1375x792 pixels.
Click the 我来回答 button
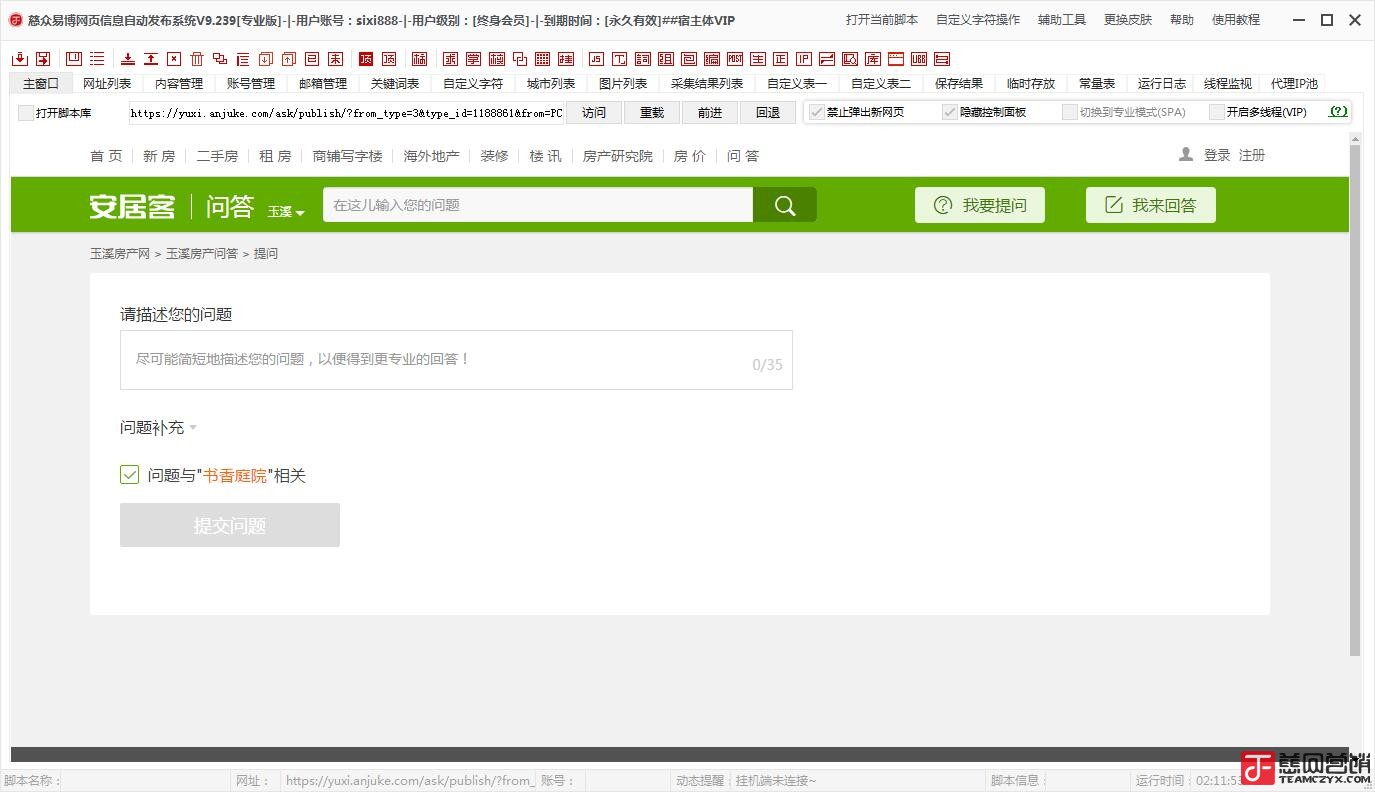click(1151, 205)
